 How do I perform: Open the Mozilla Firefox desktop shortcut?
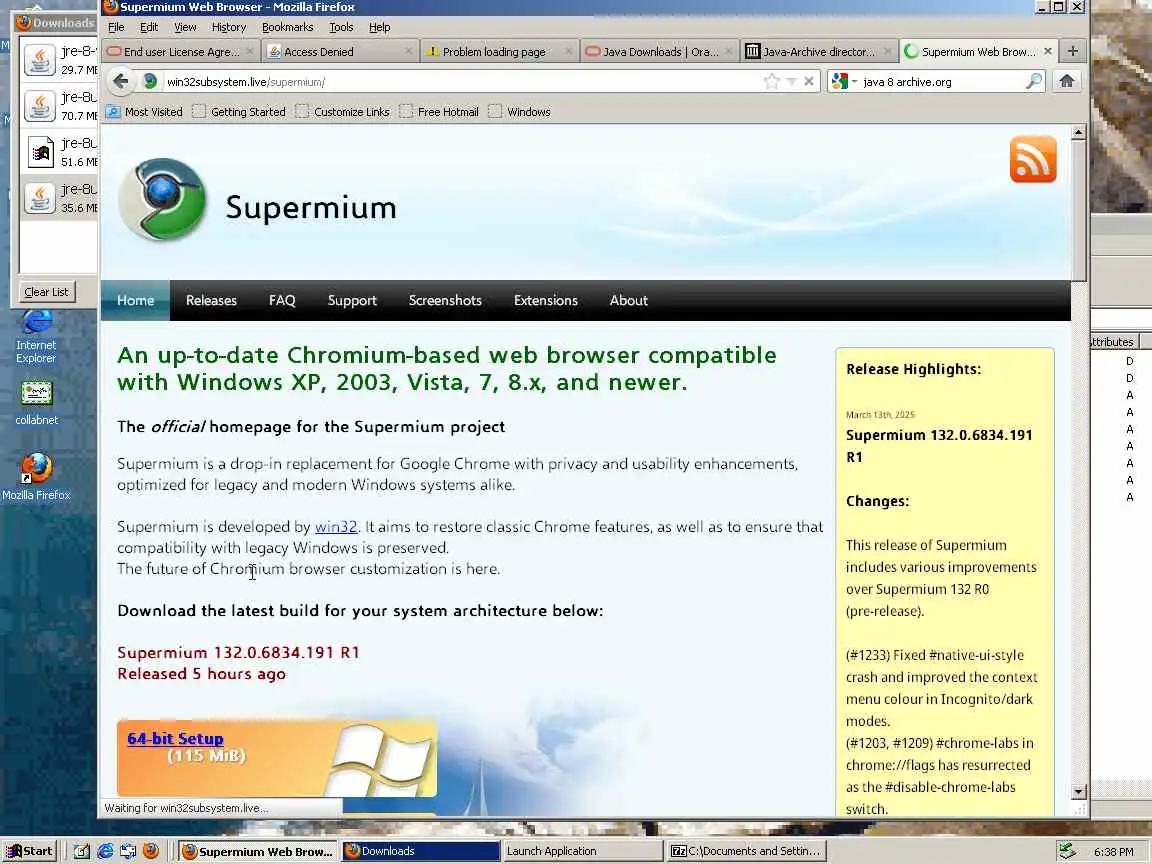pos(36,477)
